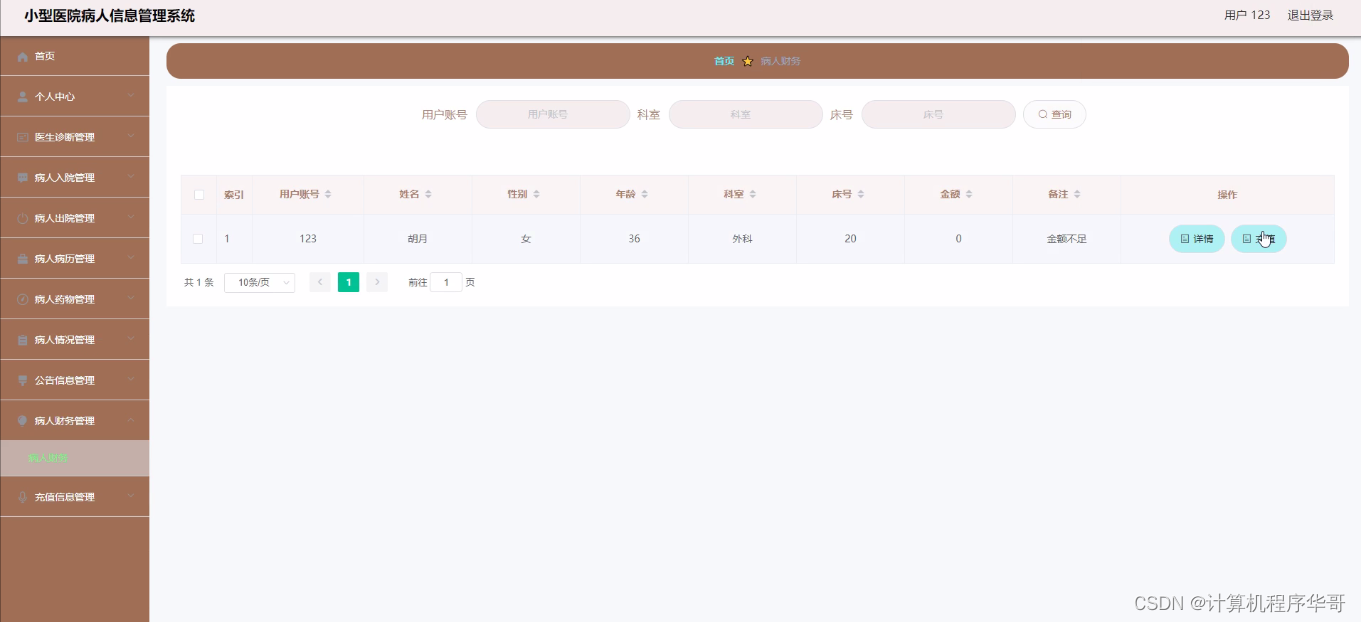Focus the 用户账号 search input field

[x=553, y=115]
